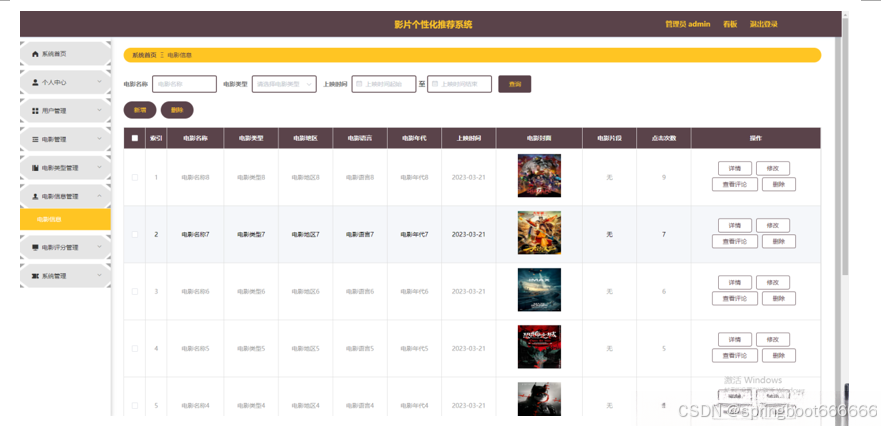881x426 pixels.
Task: Click the person icon beside 个人中心
Action: click(x=35, y=83)
